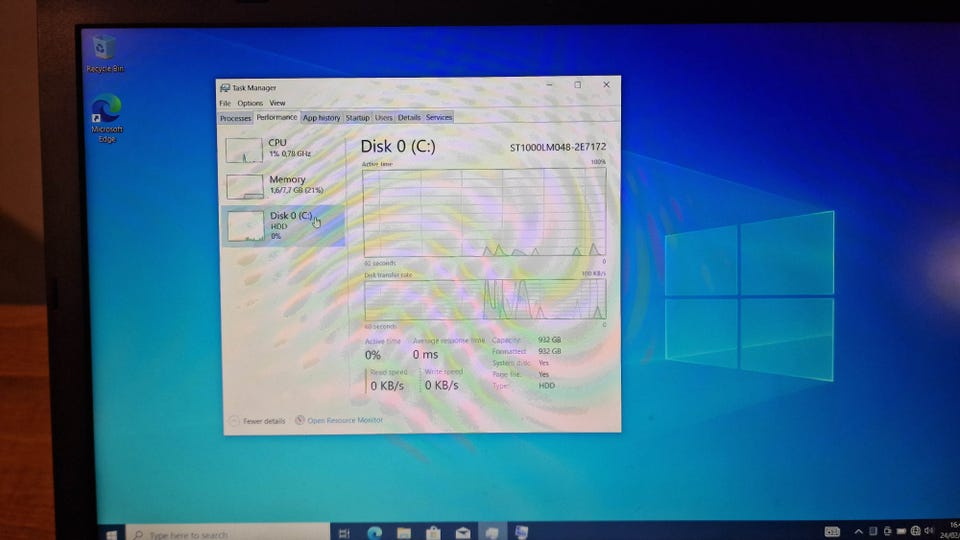Switch to the Processes tab

235,118
